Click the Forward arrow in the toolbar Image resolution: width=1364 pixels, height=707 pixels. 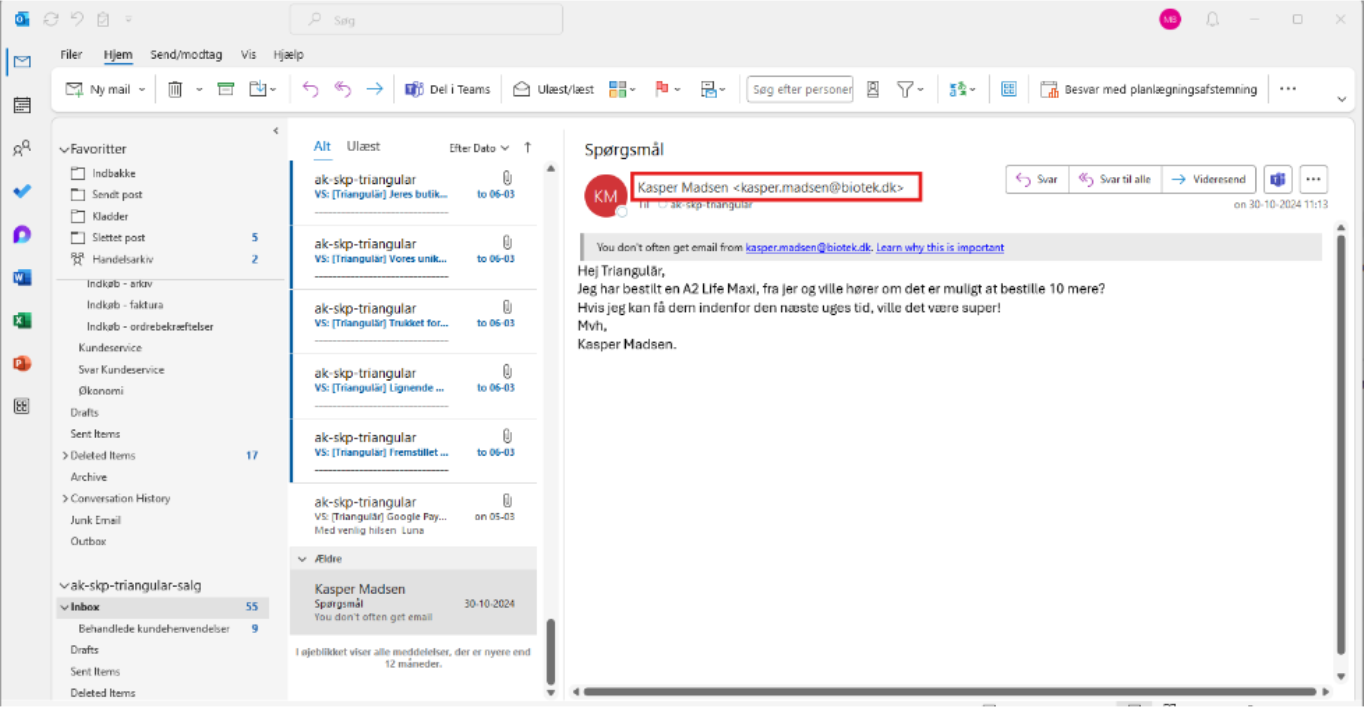coord(374,89)
